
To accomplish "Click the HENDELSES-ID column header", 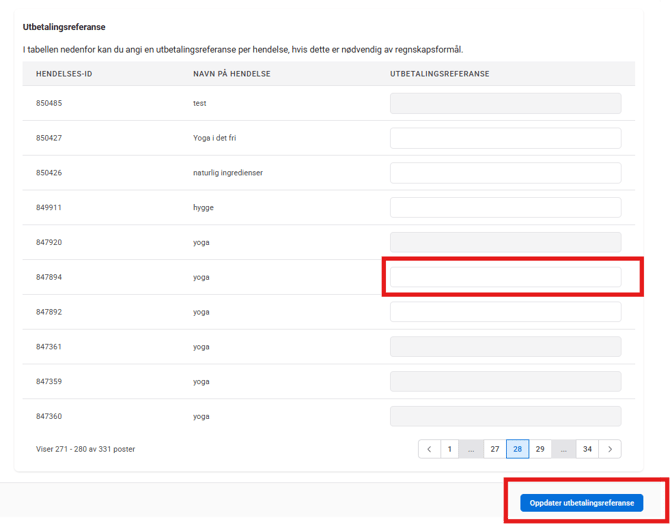I will [x=64, y=74].
